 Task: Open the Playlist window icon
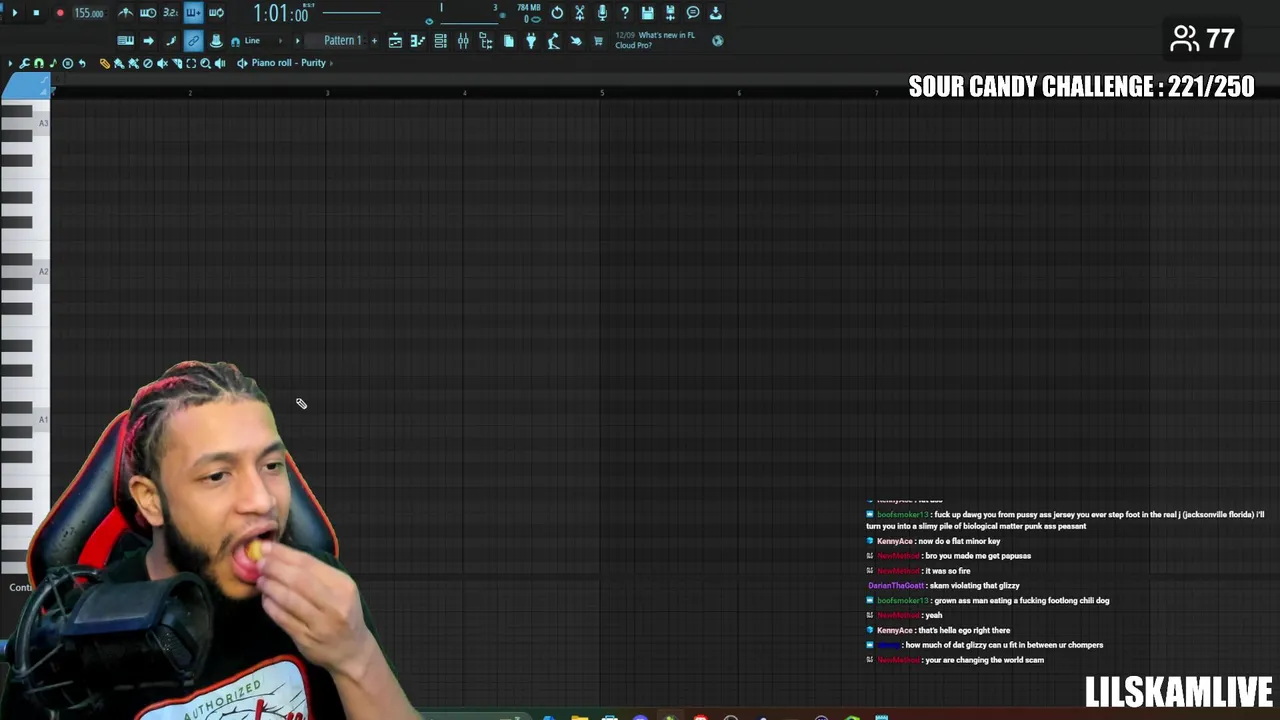395,41
